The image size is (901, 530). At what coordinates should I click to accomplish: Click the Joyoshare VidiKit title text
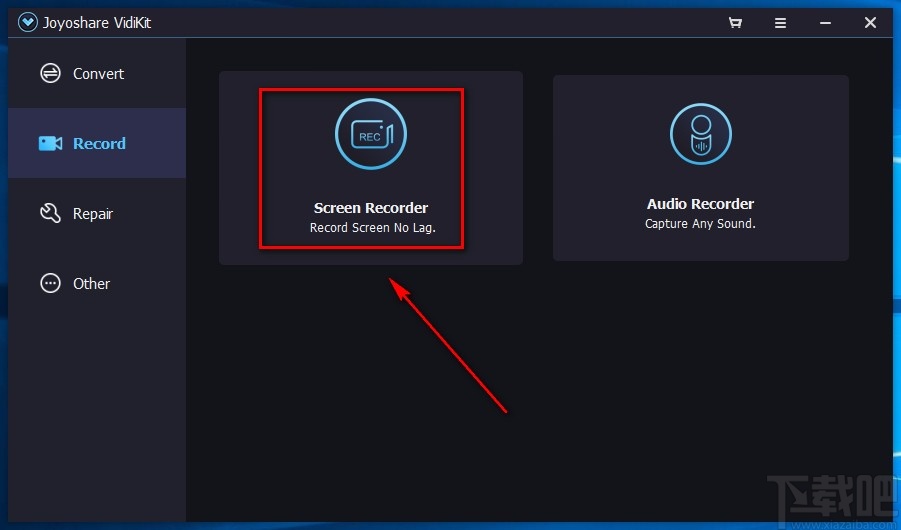(x=97, y=23)
